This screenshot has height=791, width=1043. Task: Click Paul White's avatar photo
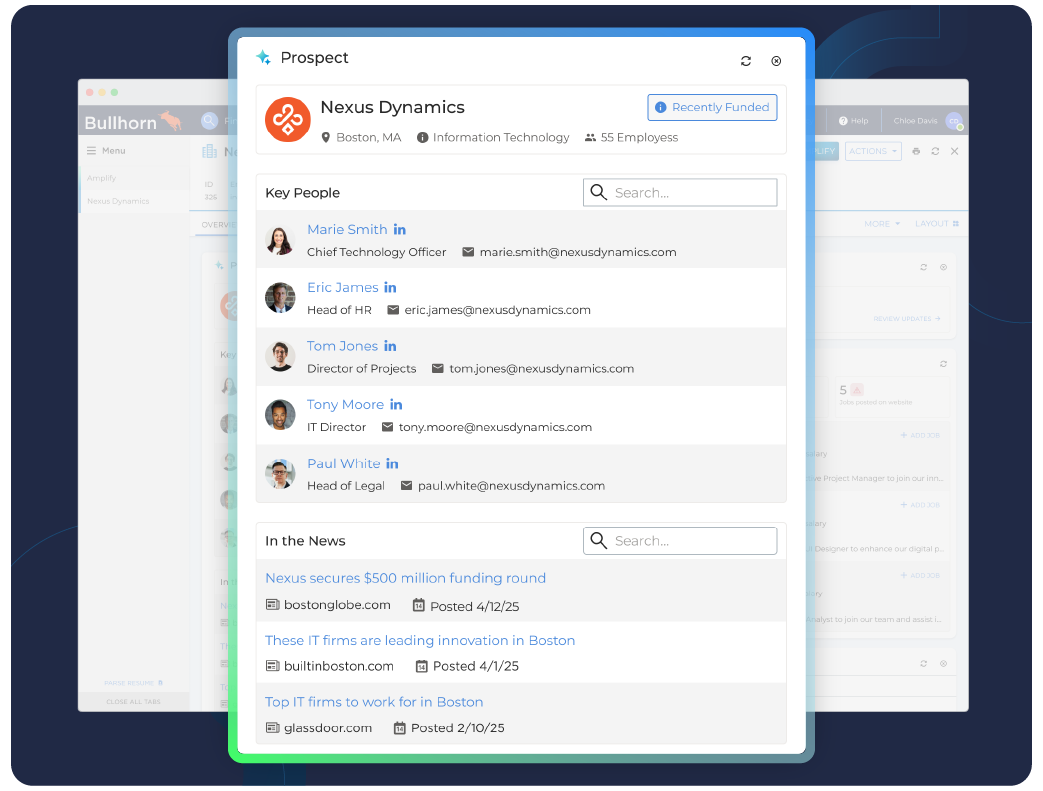(280, 474)
